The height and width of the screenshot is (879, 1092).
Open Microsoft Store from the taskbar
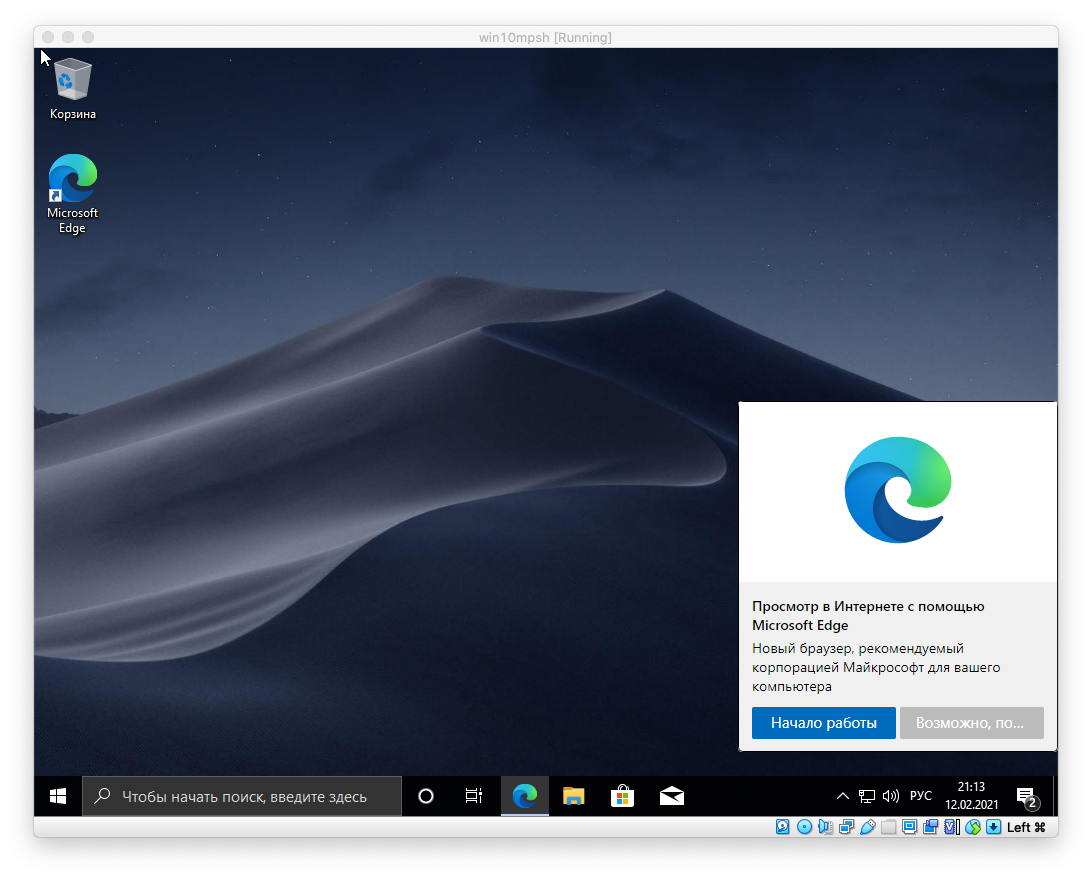click(622, 796)
